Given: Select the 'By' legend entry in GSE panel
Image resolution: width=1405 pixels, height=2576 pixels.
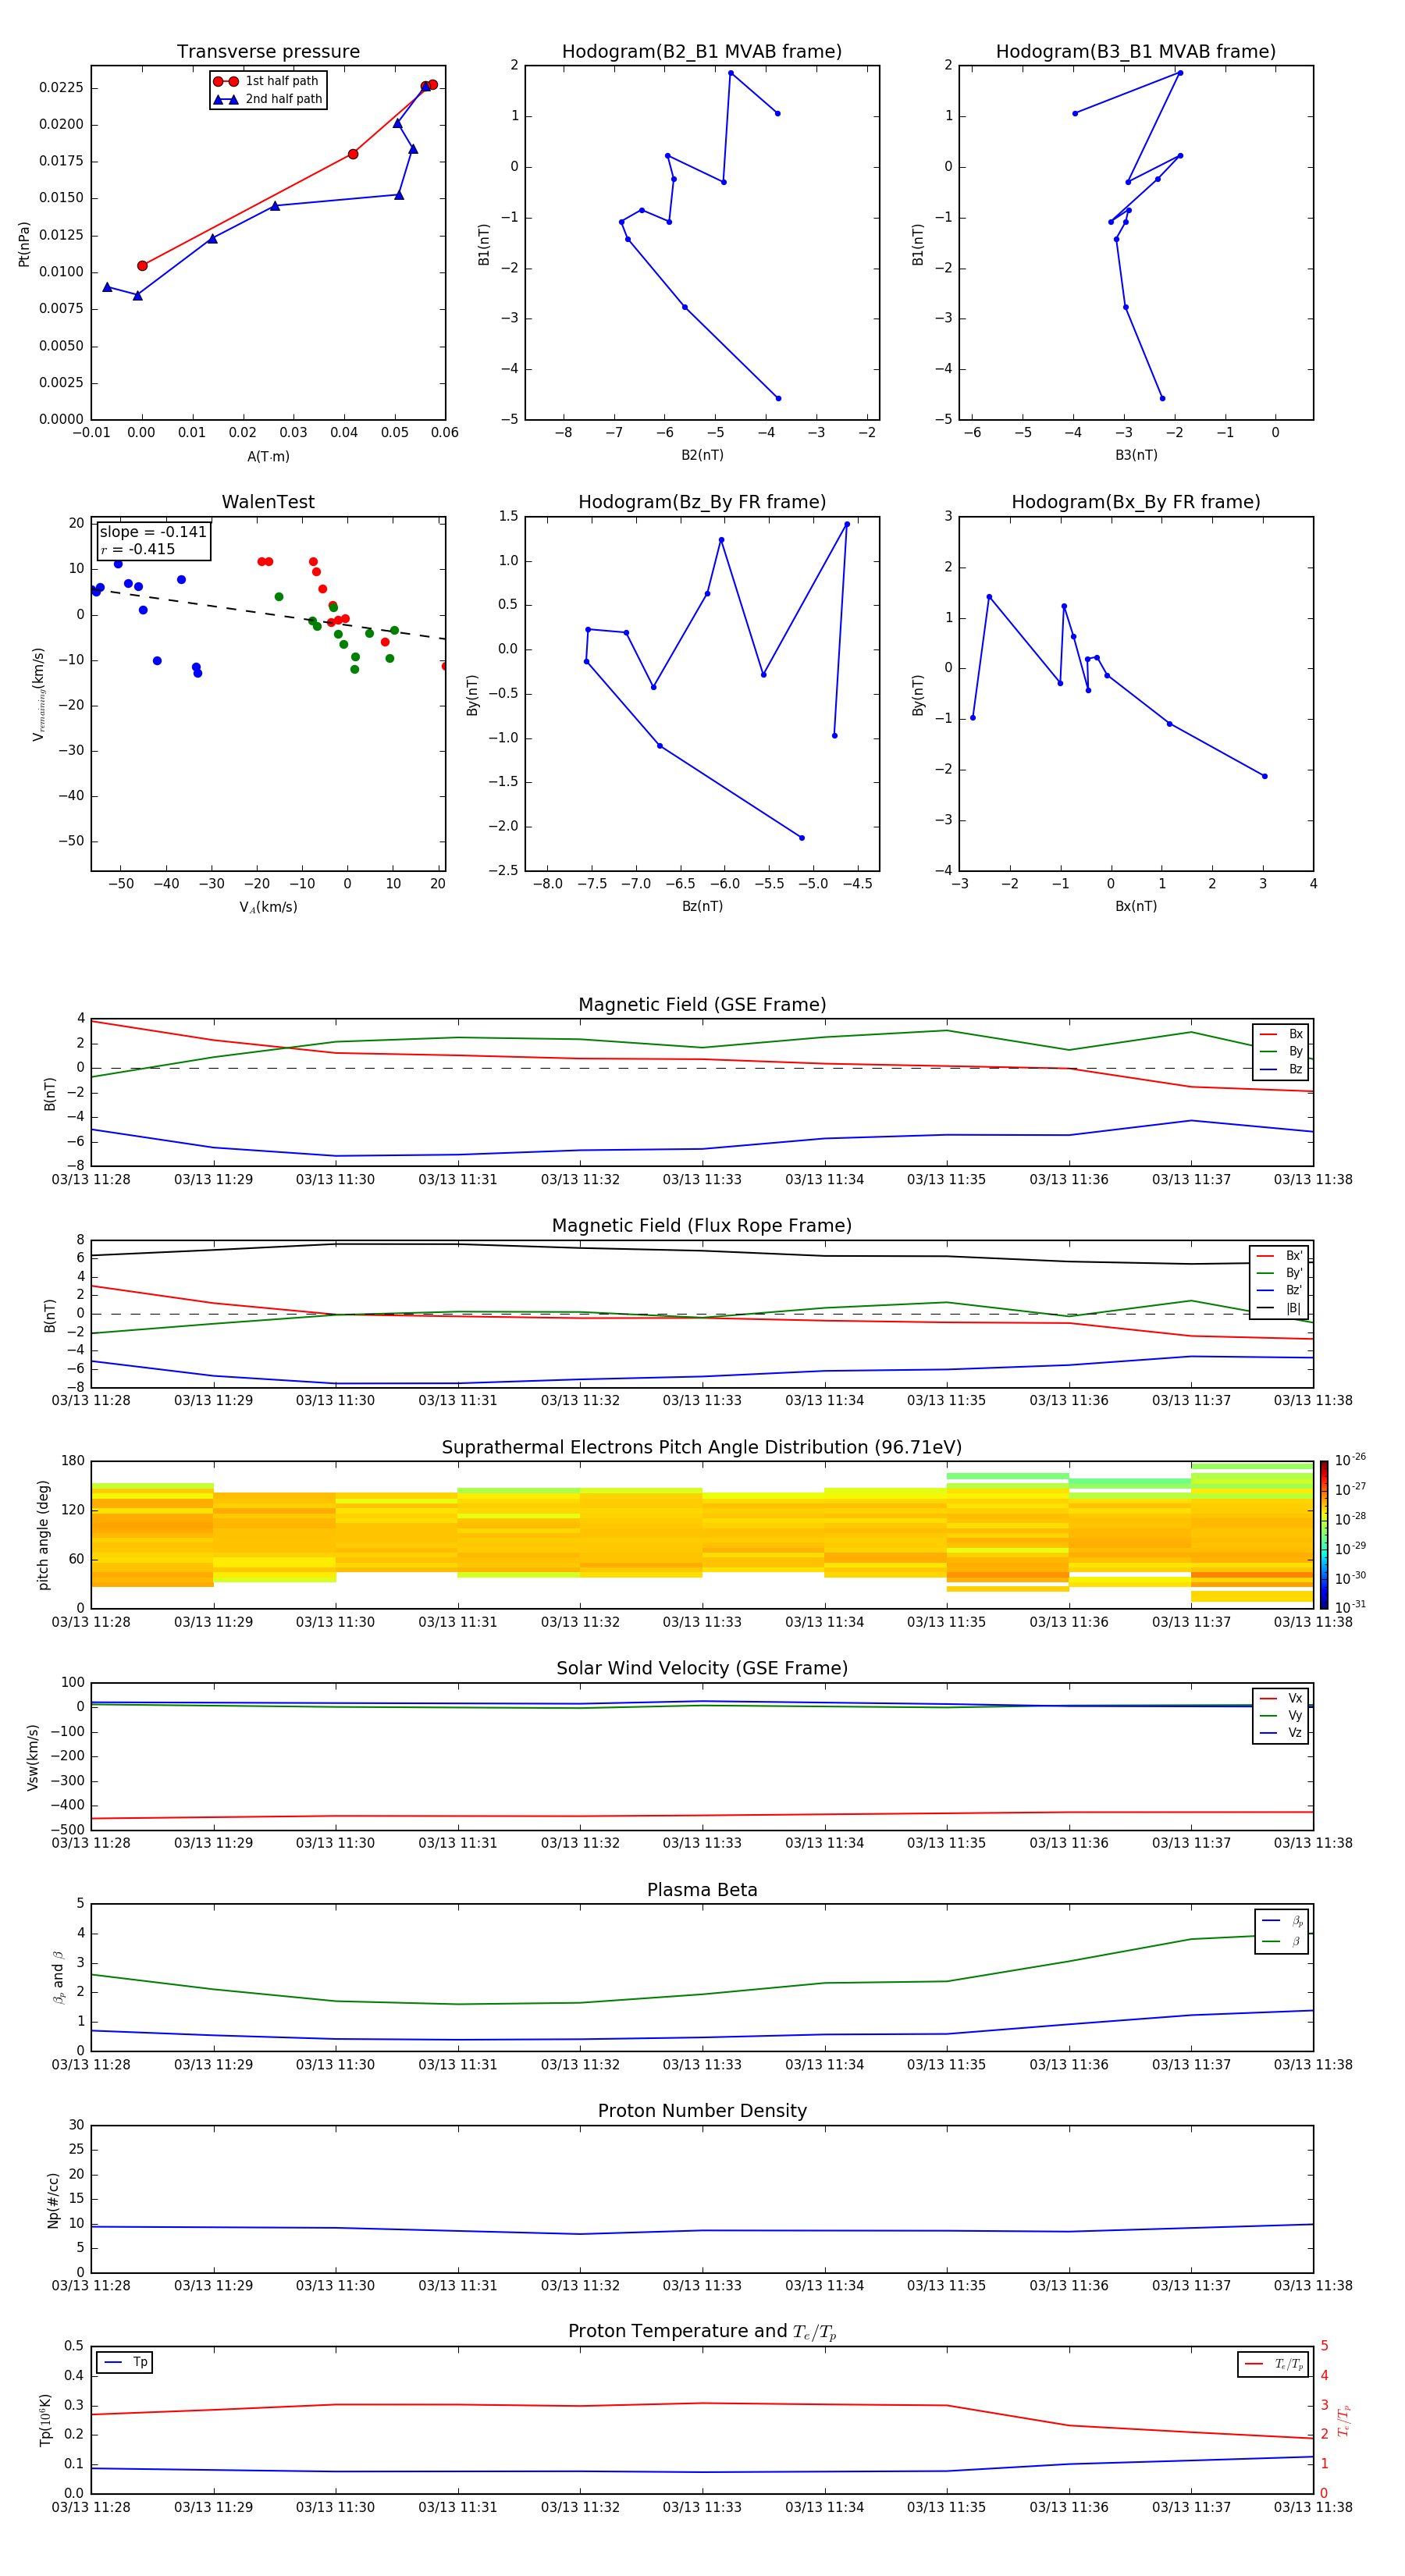Looking at the screenshot, I should pyautogui.click(x=1281, y=1051).
